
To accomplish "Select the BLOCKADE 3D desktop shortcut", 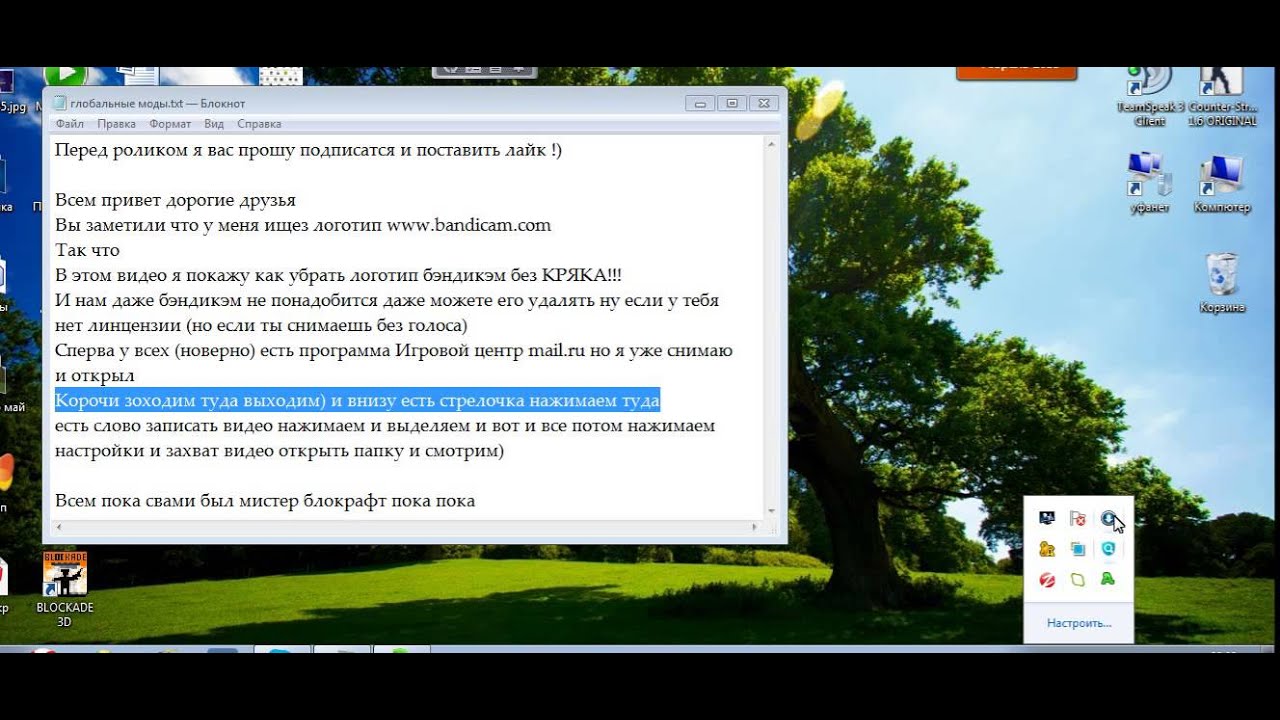I will tap(65, 590).
